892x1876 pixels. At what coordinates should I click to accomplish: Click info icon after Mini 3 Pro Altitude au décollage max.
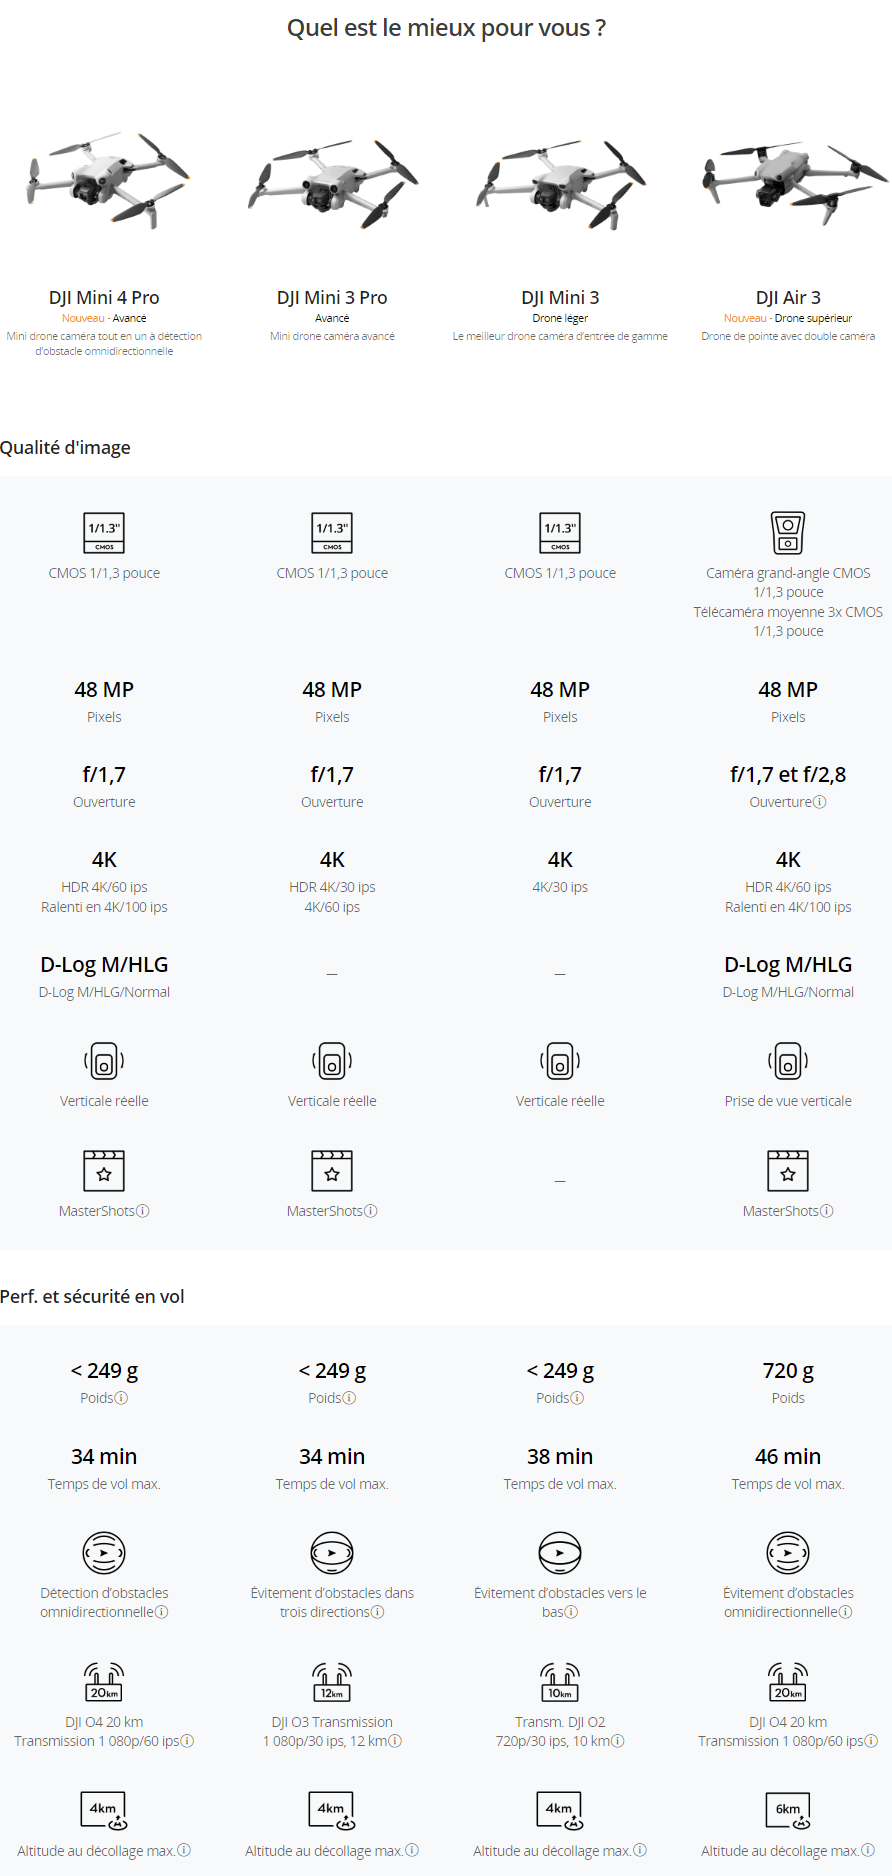(x=412, y=1851)
